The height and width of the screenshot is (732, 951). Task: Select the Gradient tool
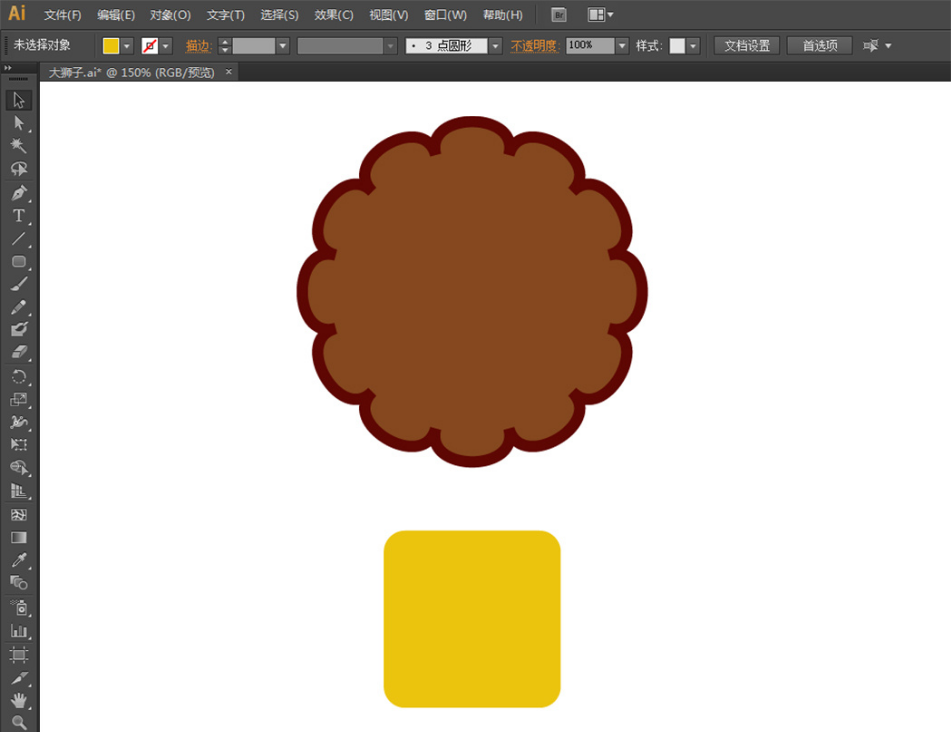click(x=18, y=537)
